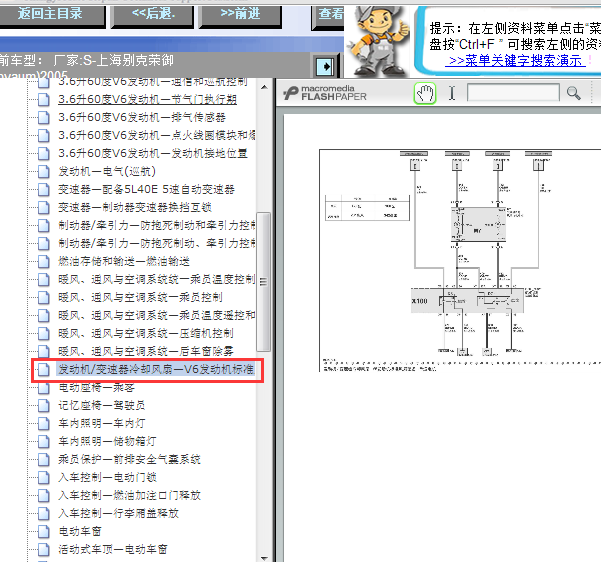Click document icon beside 电动车窗
601x562 pixels.
(x=44, y=532)
